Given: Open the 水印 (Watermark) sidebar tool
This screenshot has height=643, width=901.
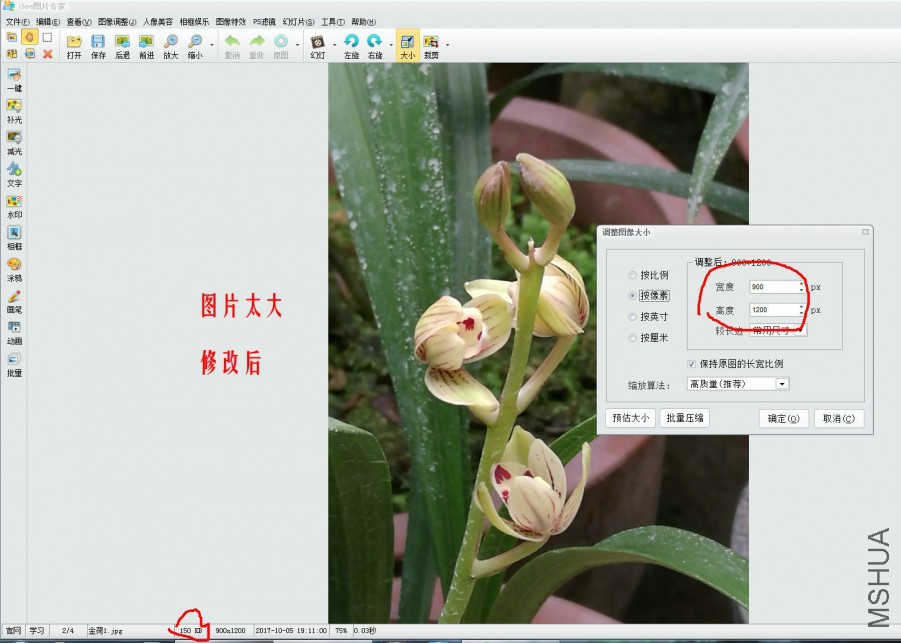Looking at the screenshot, I should [14, 205].
